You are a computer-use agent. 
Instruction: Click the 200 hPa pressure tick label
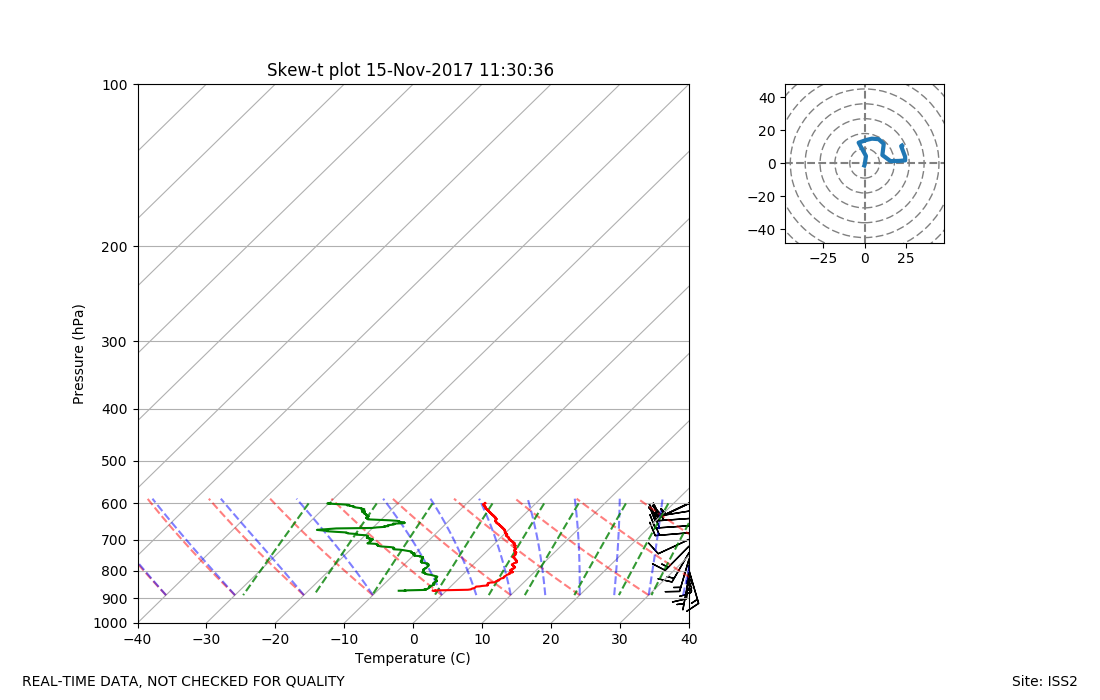(115, 247)
